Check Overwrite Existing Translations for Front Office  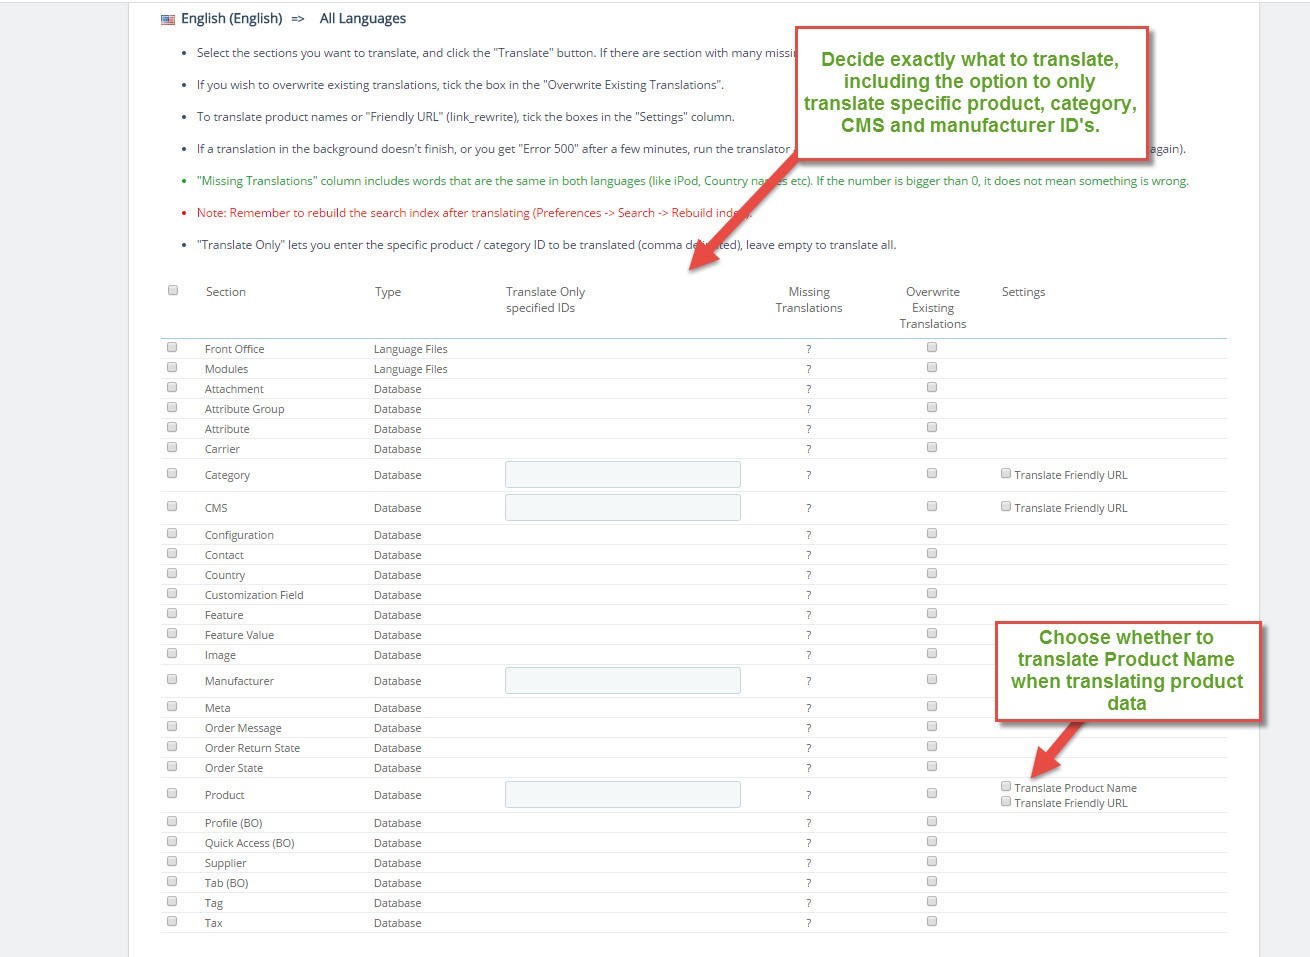pos(932,347)
